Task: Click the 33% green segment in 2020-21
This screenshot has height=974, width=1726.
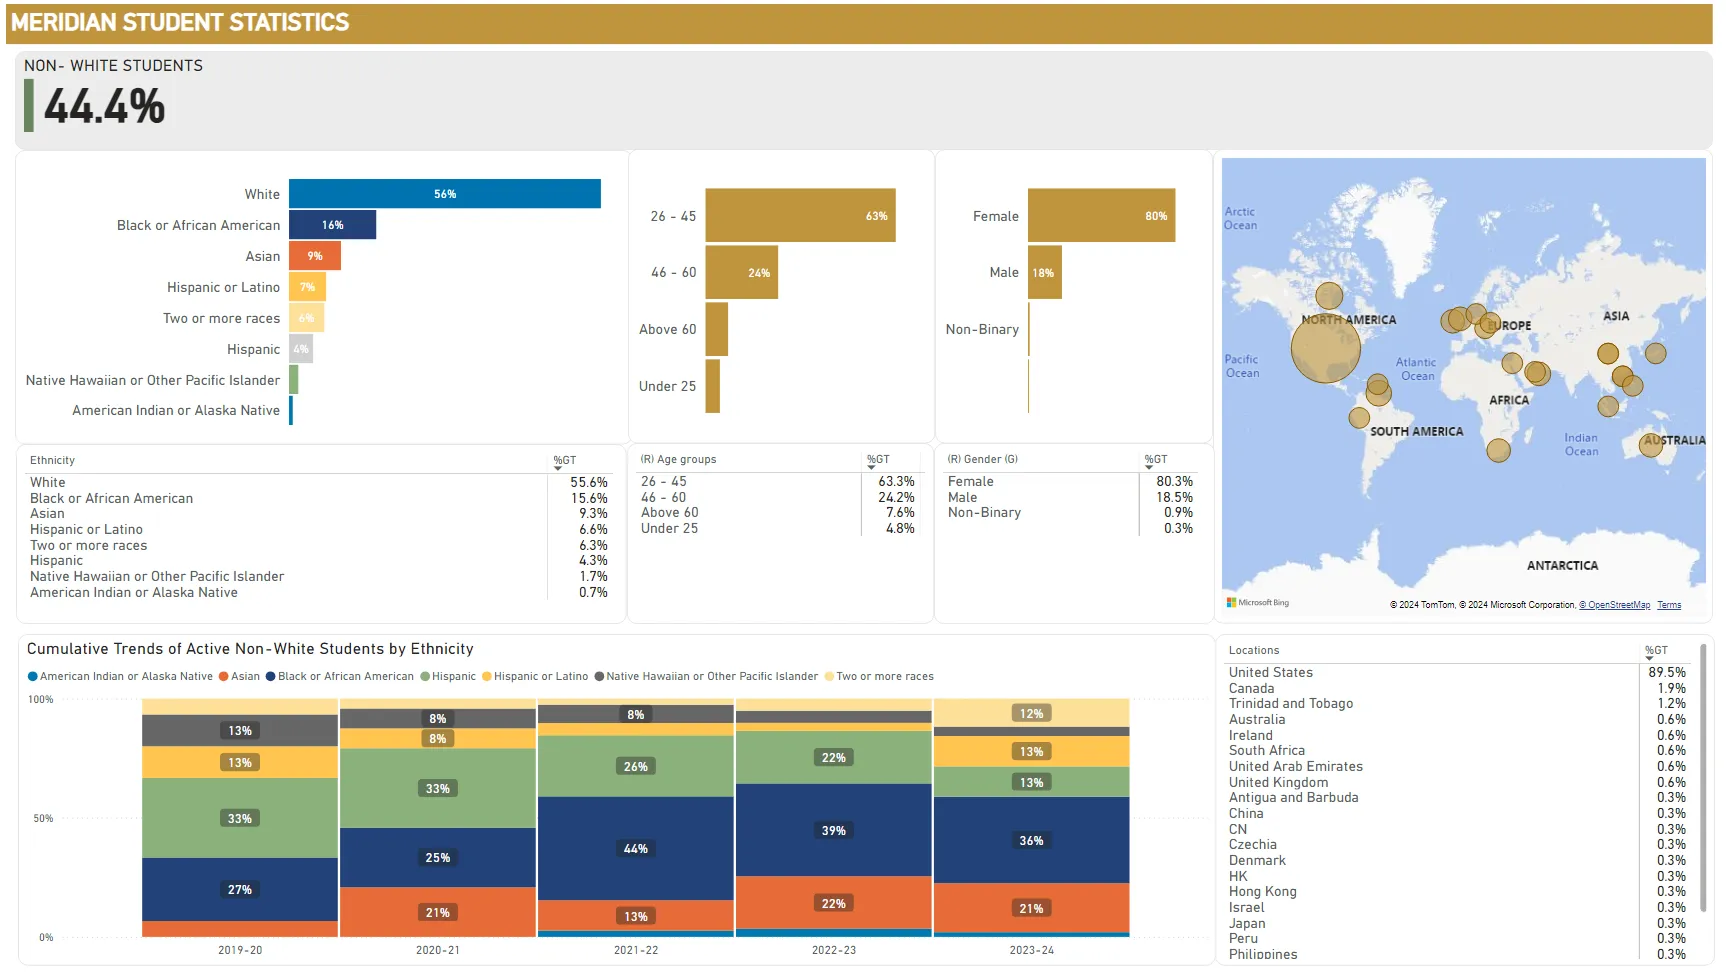Action: pos(438,789)
